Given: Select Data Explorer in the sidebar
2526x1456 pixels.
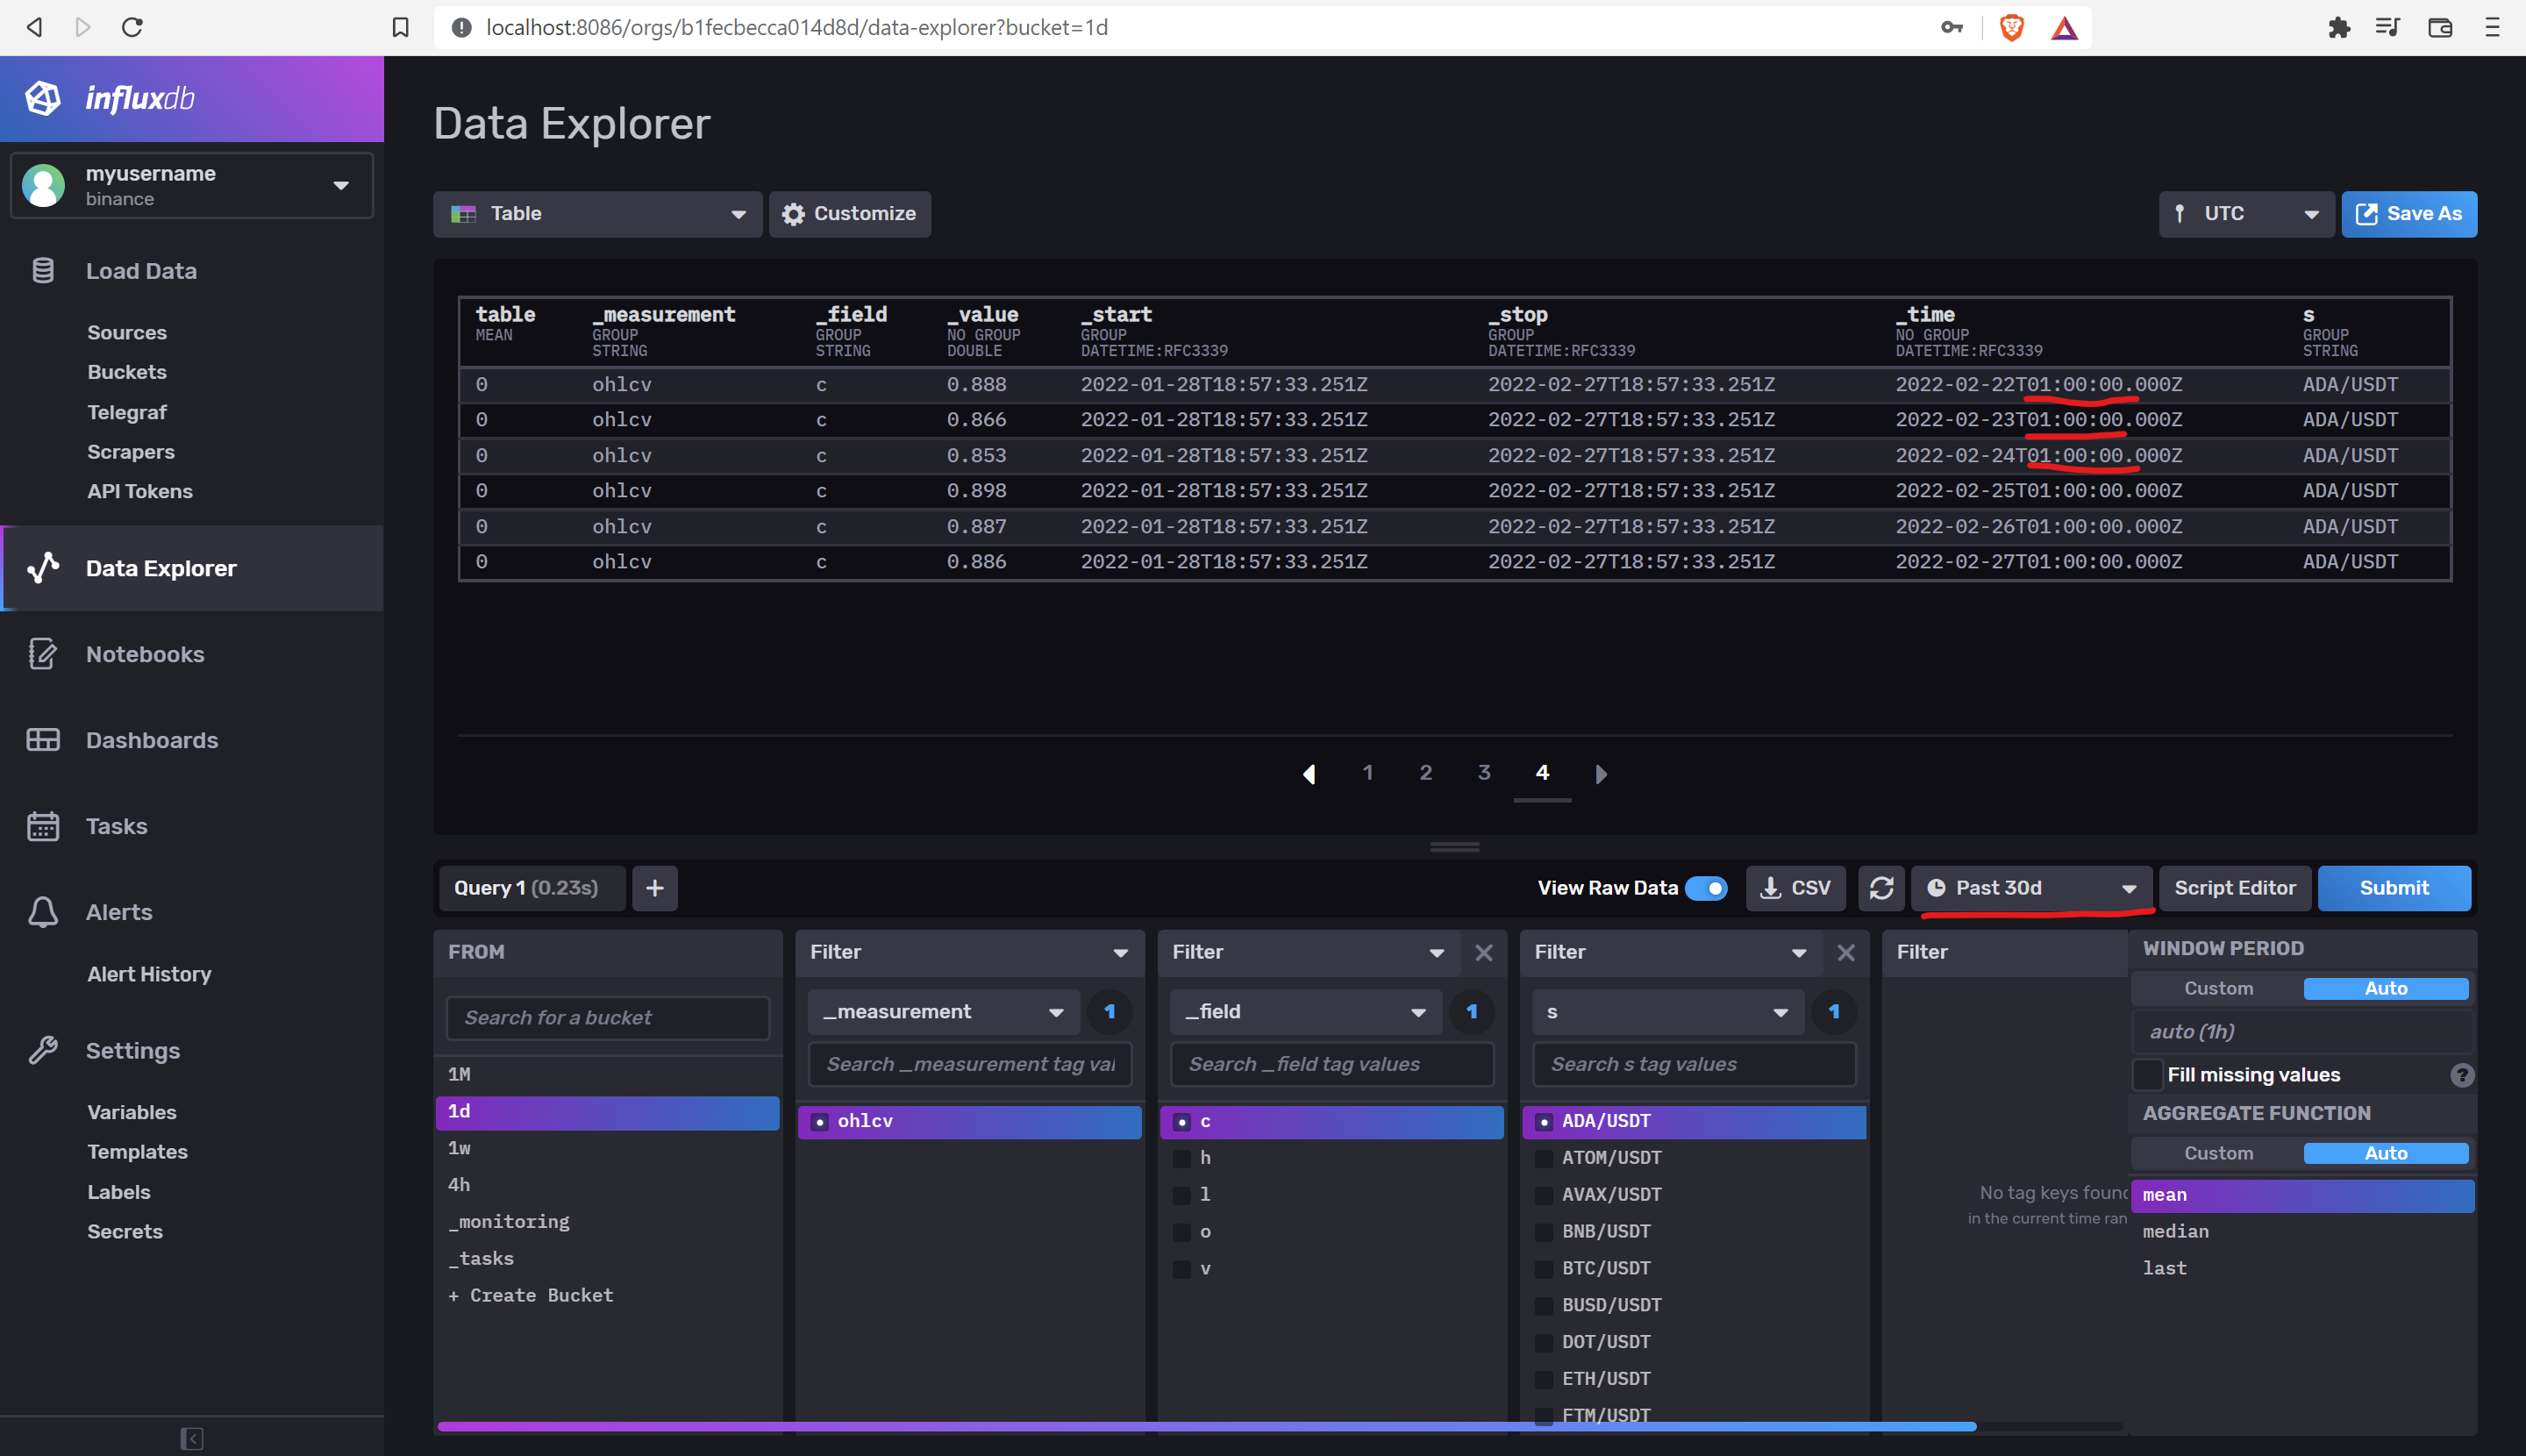Looking at the screenshot, I should 160,568.
